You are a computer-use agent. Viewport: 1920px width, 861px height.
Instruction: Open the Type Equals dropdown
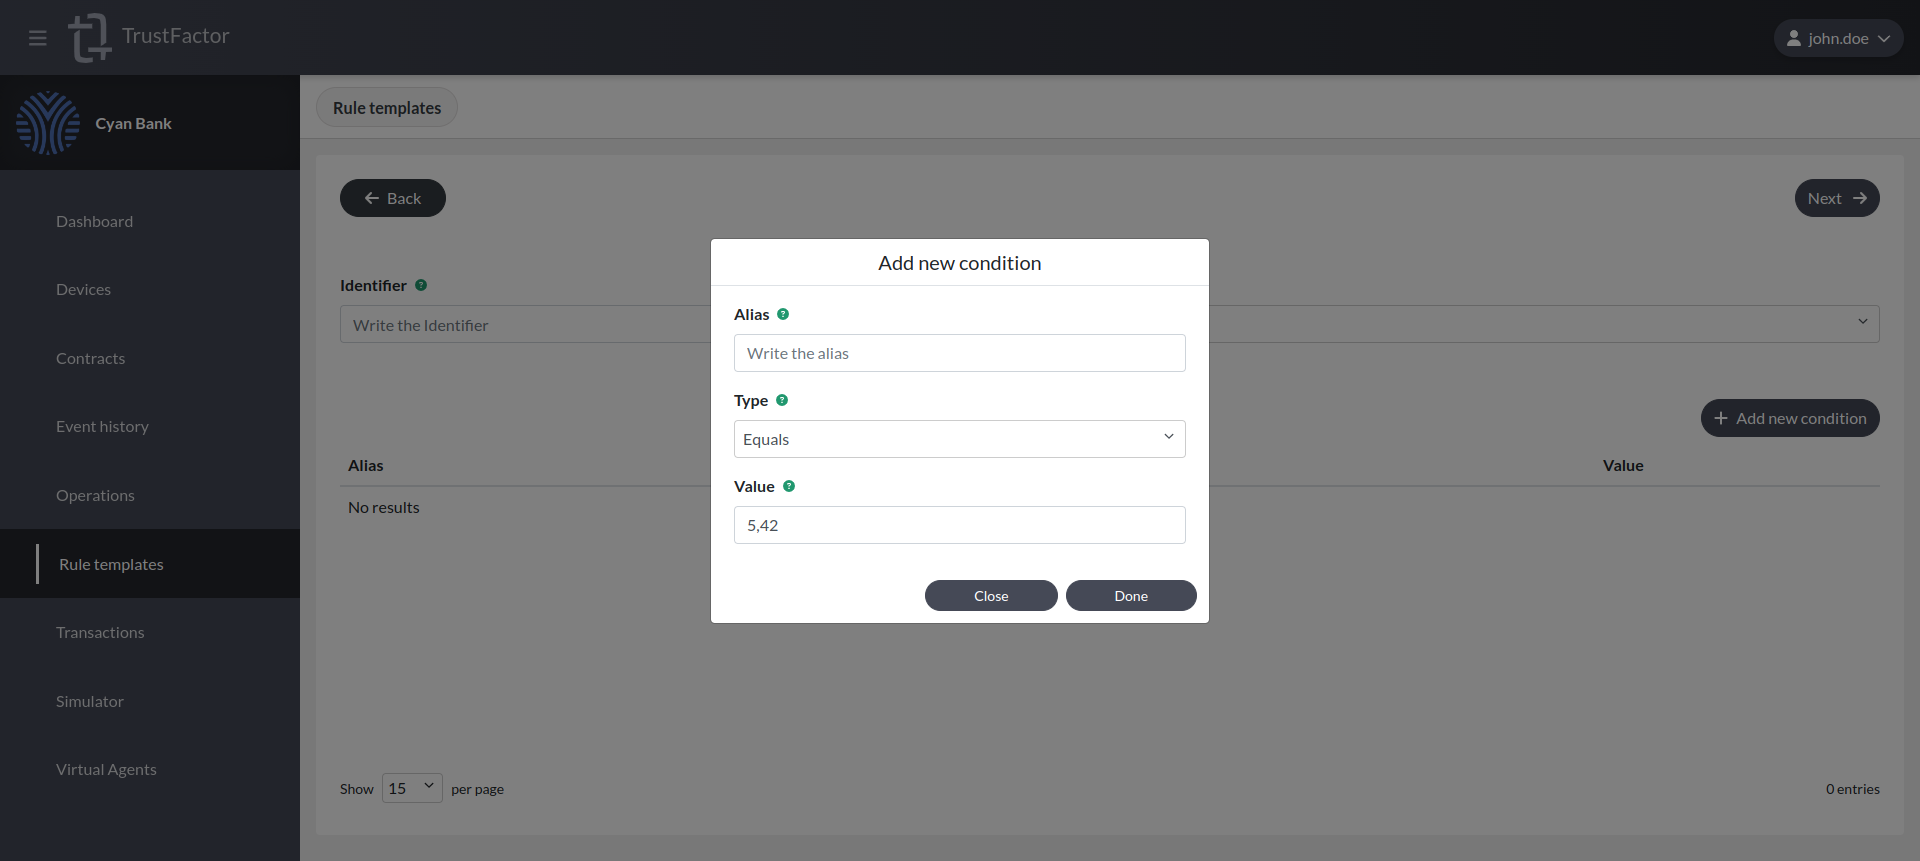pyautogui.click(x=960, y=439)
